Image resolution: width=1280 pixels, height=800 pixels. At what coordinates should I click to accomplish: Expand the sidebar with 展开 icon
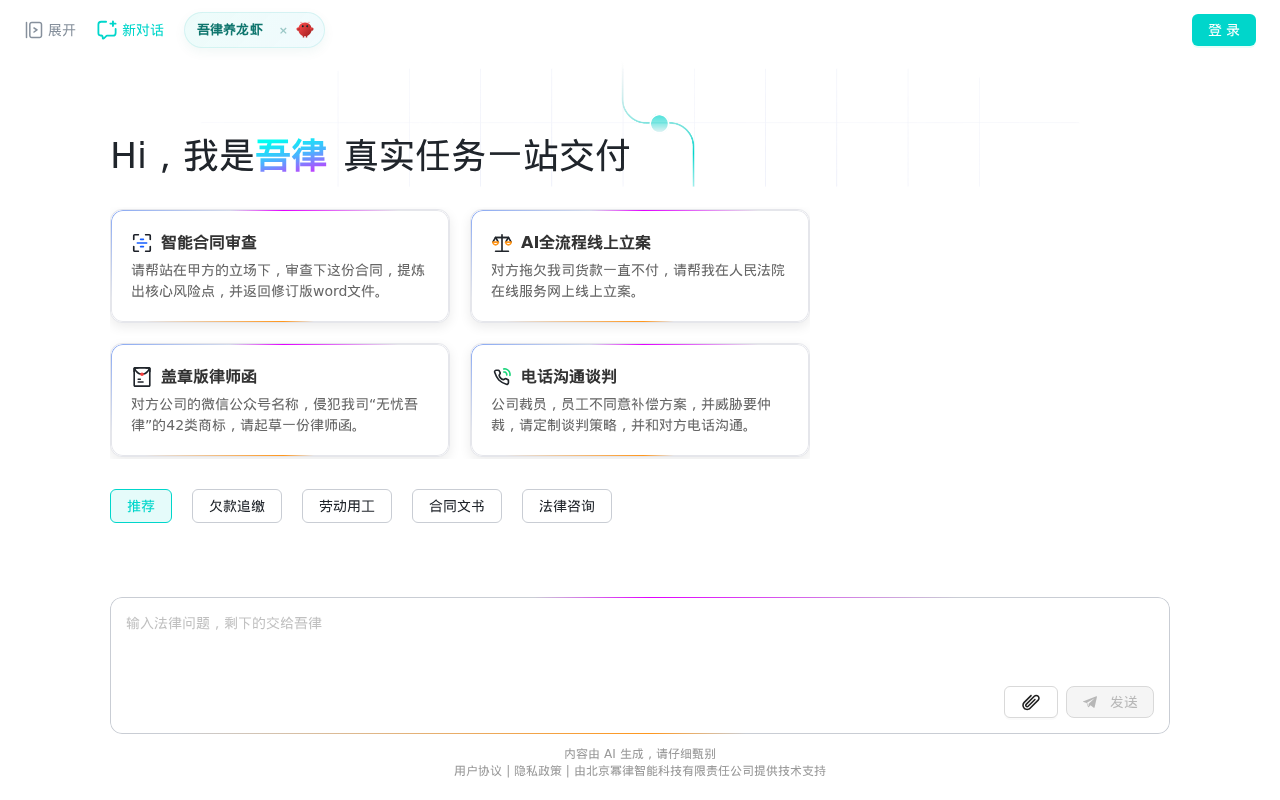pyautogui.click(x=34, y=30)
